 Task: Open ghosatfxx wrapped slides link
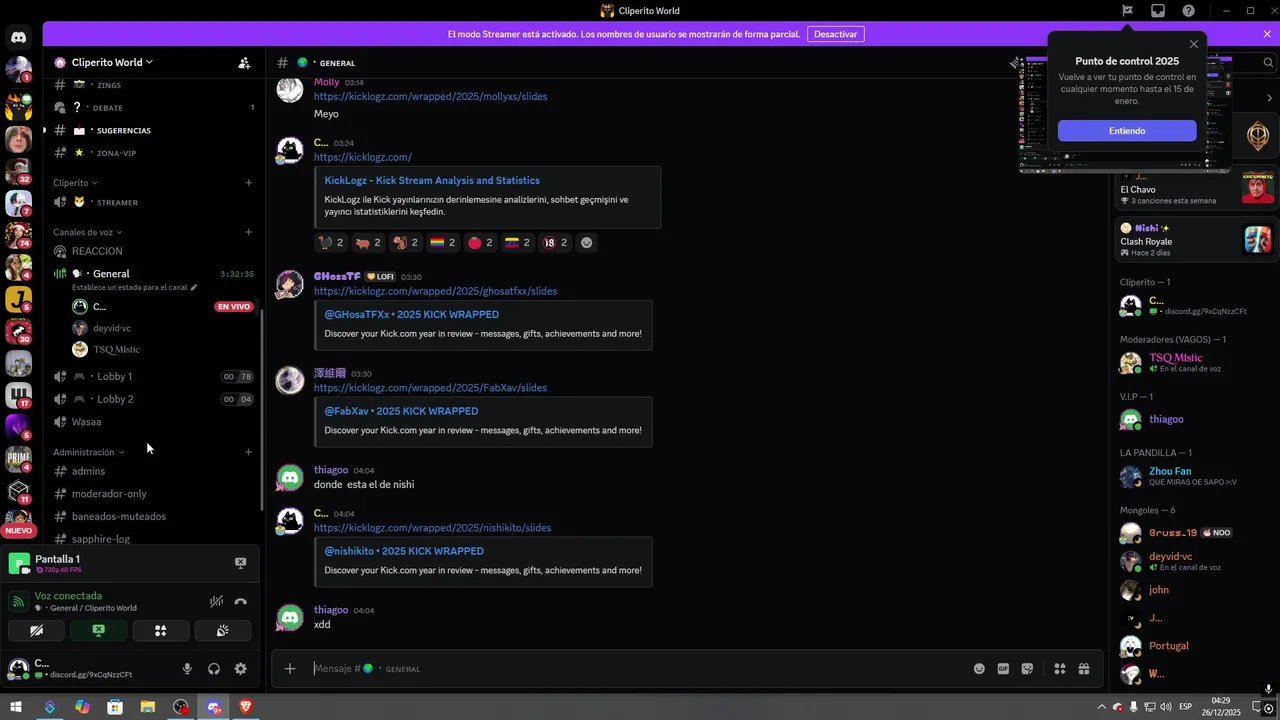click(x=435, y=291)
